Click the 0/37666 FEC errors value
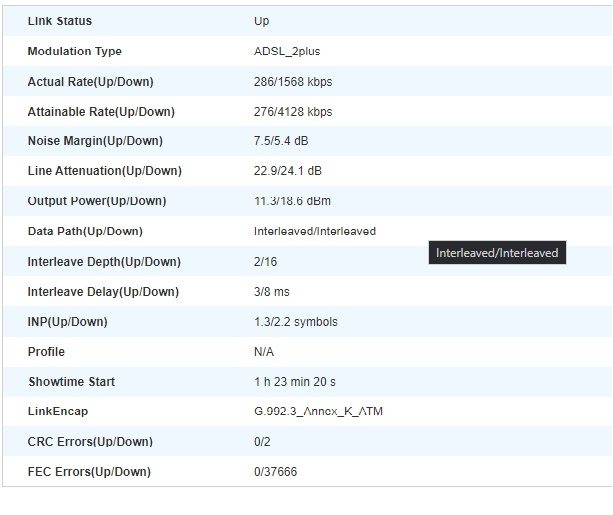 point(275,472)
